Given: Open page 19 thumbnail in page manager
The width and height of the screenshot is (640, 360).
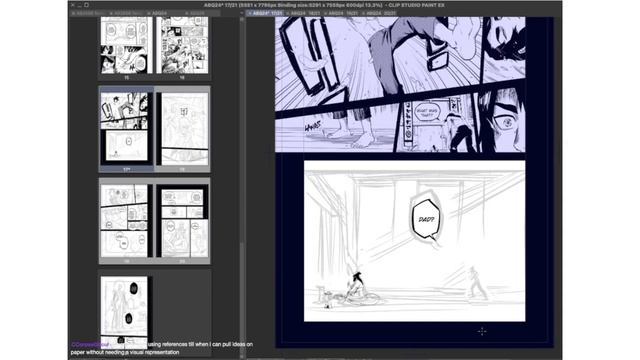Looking at the screenshot, I should [x=127, y=220].
